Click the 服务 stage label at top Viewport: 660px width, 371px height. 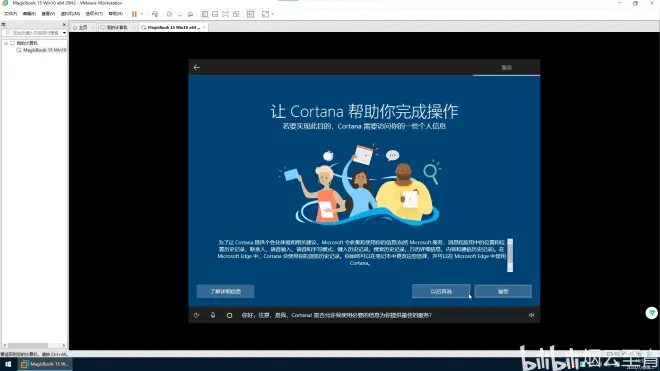point(506,67)
